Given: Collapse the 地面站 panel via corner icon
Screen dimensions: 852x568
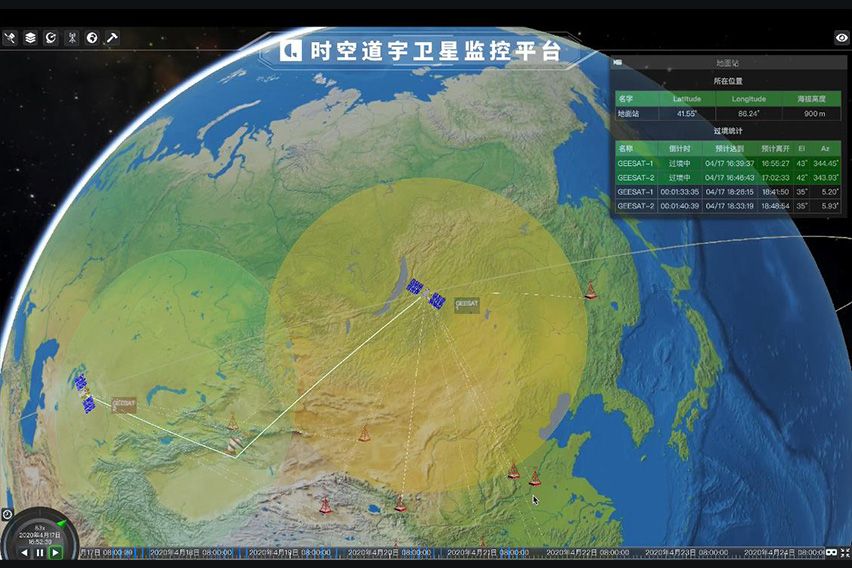Looking at the screenshot, I should point(619,63).
